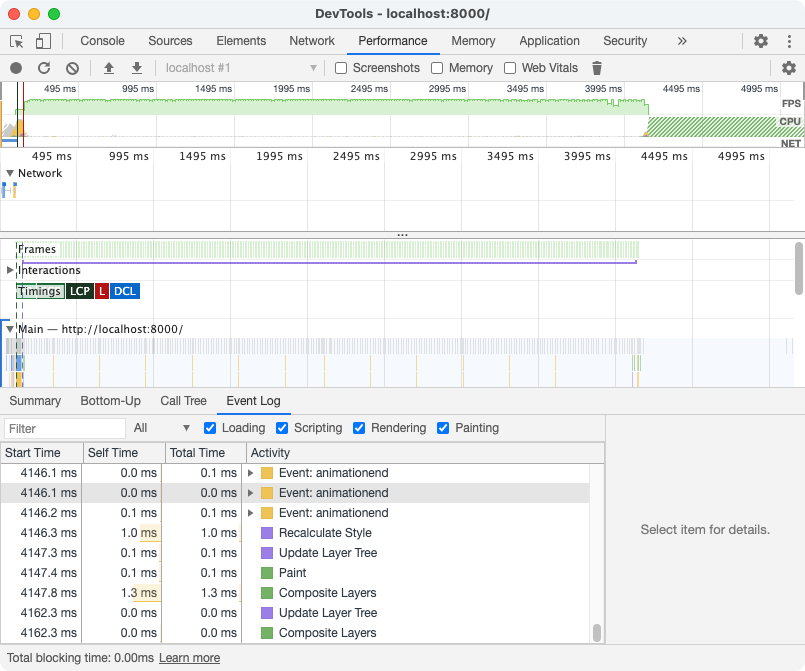Viewport: 805px width, 671px height.
Task: Expand the Interactions section
Action: click(9, 270)
